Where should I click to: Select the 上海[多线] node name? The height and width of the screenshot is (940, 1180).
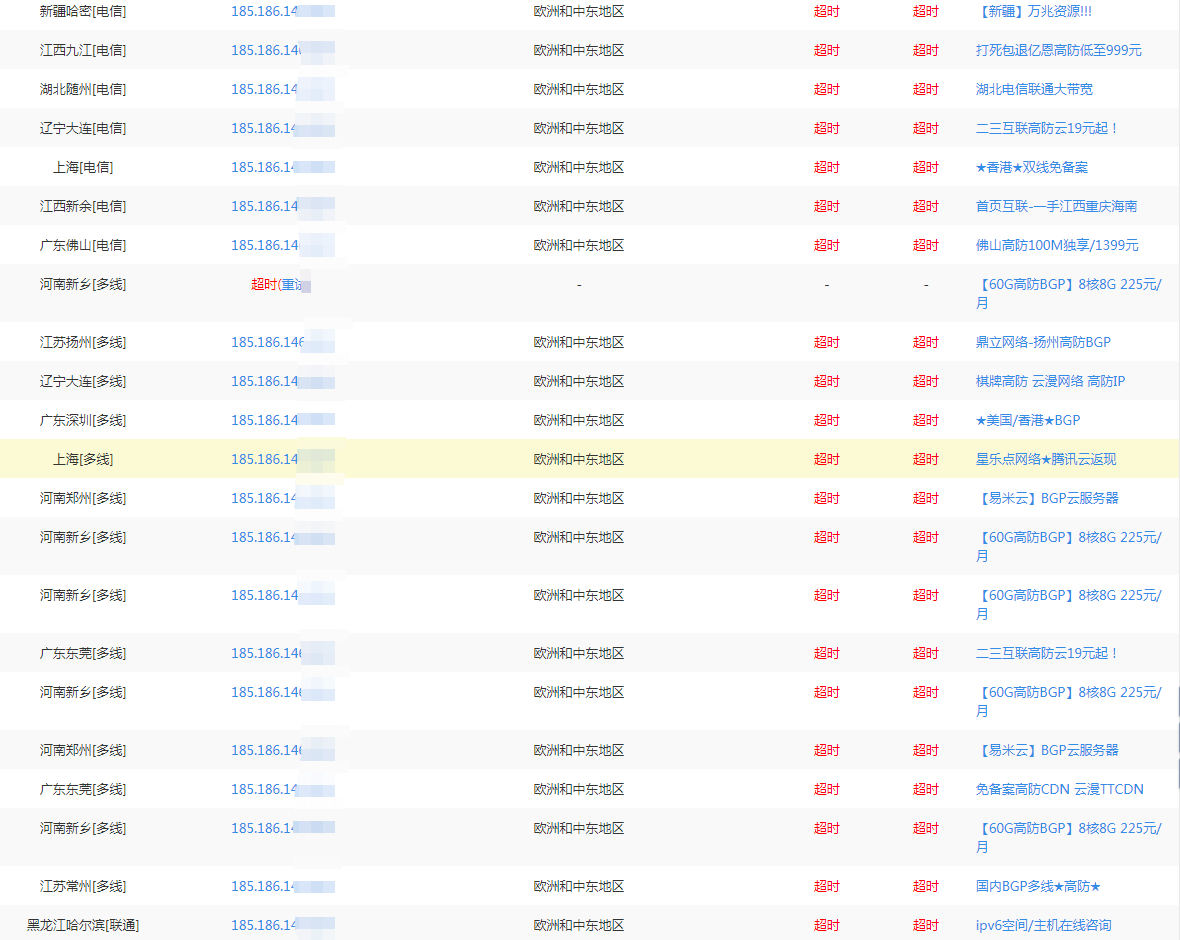(x=83, y=459)
